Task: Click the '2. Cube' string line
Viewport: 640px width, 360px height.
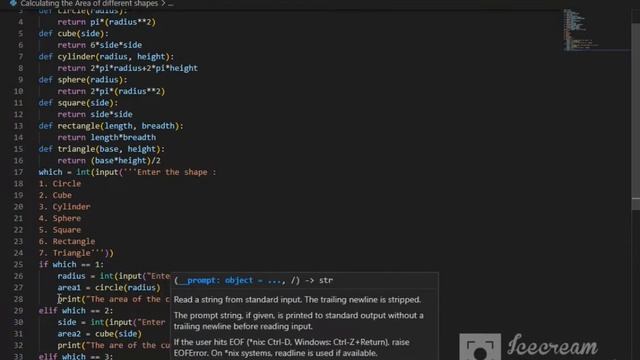Action: click(x=55, y=195)
